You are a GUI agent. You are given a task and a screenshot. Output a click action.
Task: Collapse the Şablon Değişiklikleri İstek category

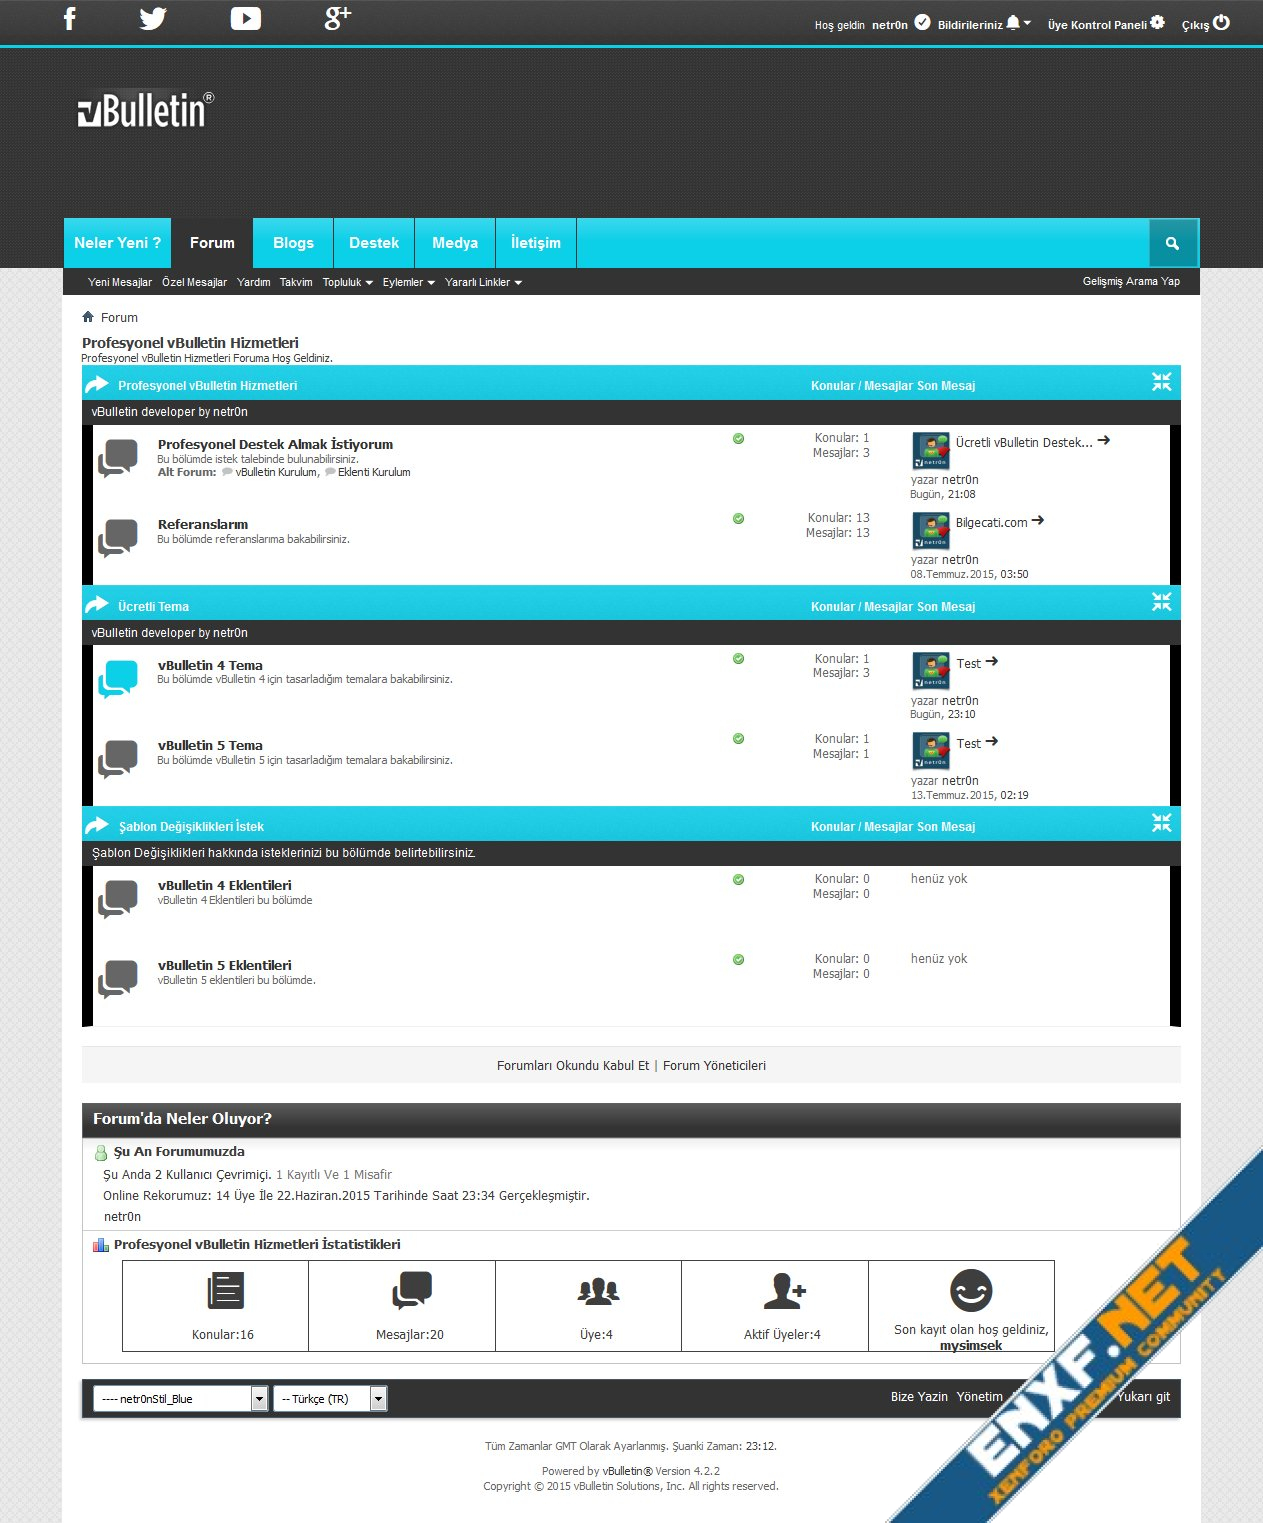[x=1161, y=823]
